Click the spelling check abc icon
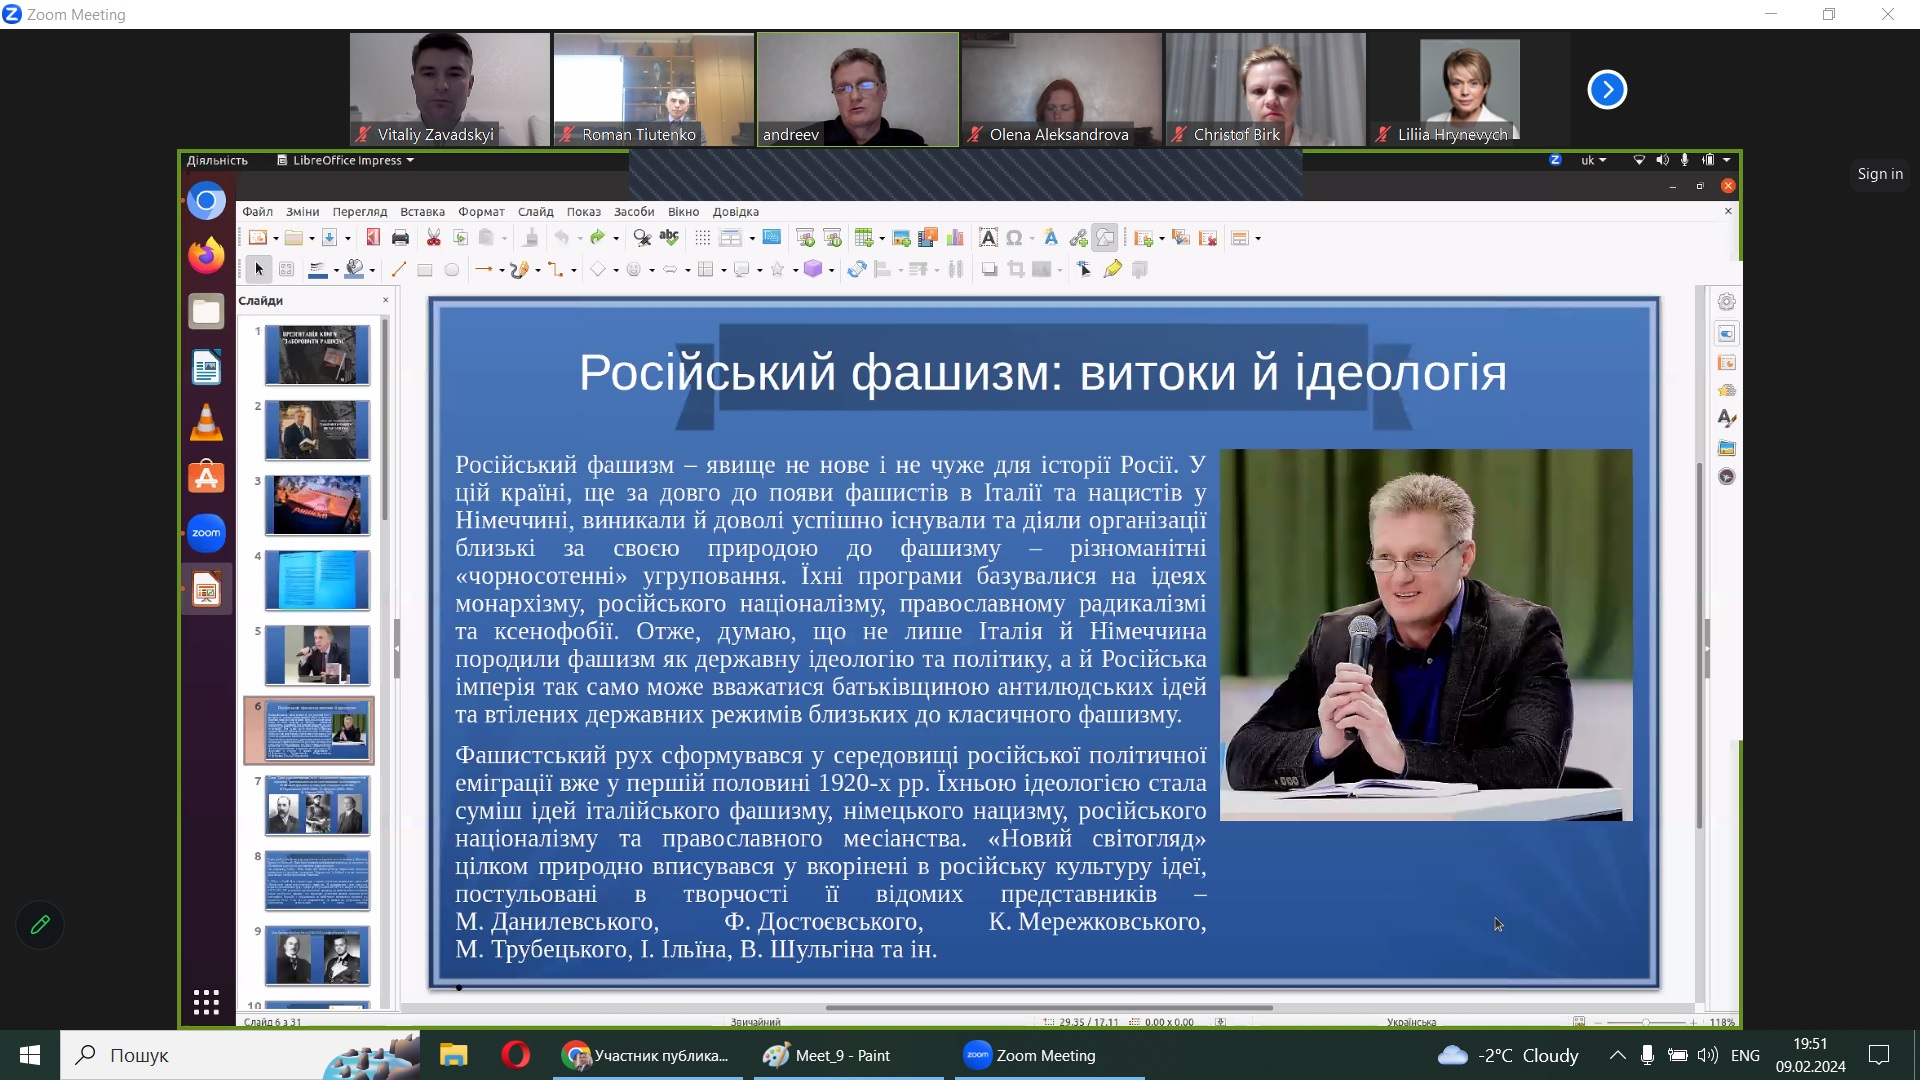The height and width of the screenshot is (1080, 1920). (x=669, y=238)
